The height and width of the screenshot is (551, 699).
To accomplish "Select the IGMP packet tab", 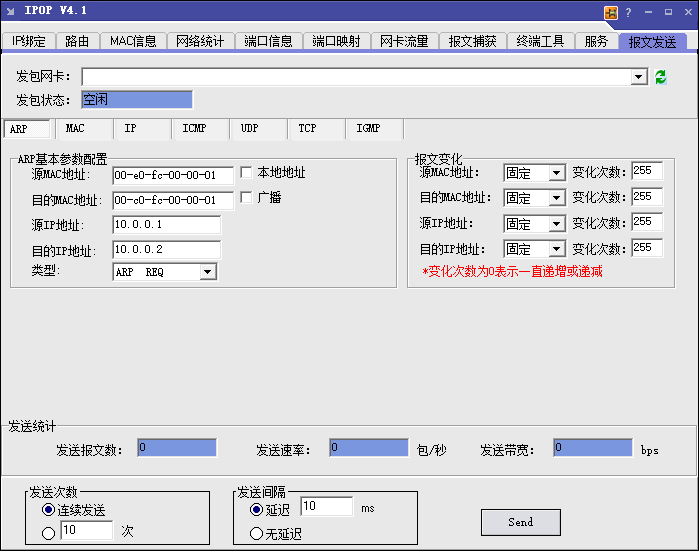I will click(x=374, y=129).
